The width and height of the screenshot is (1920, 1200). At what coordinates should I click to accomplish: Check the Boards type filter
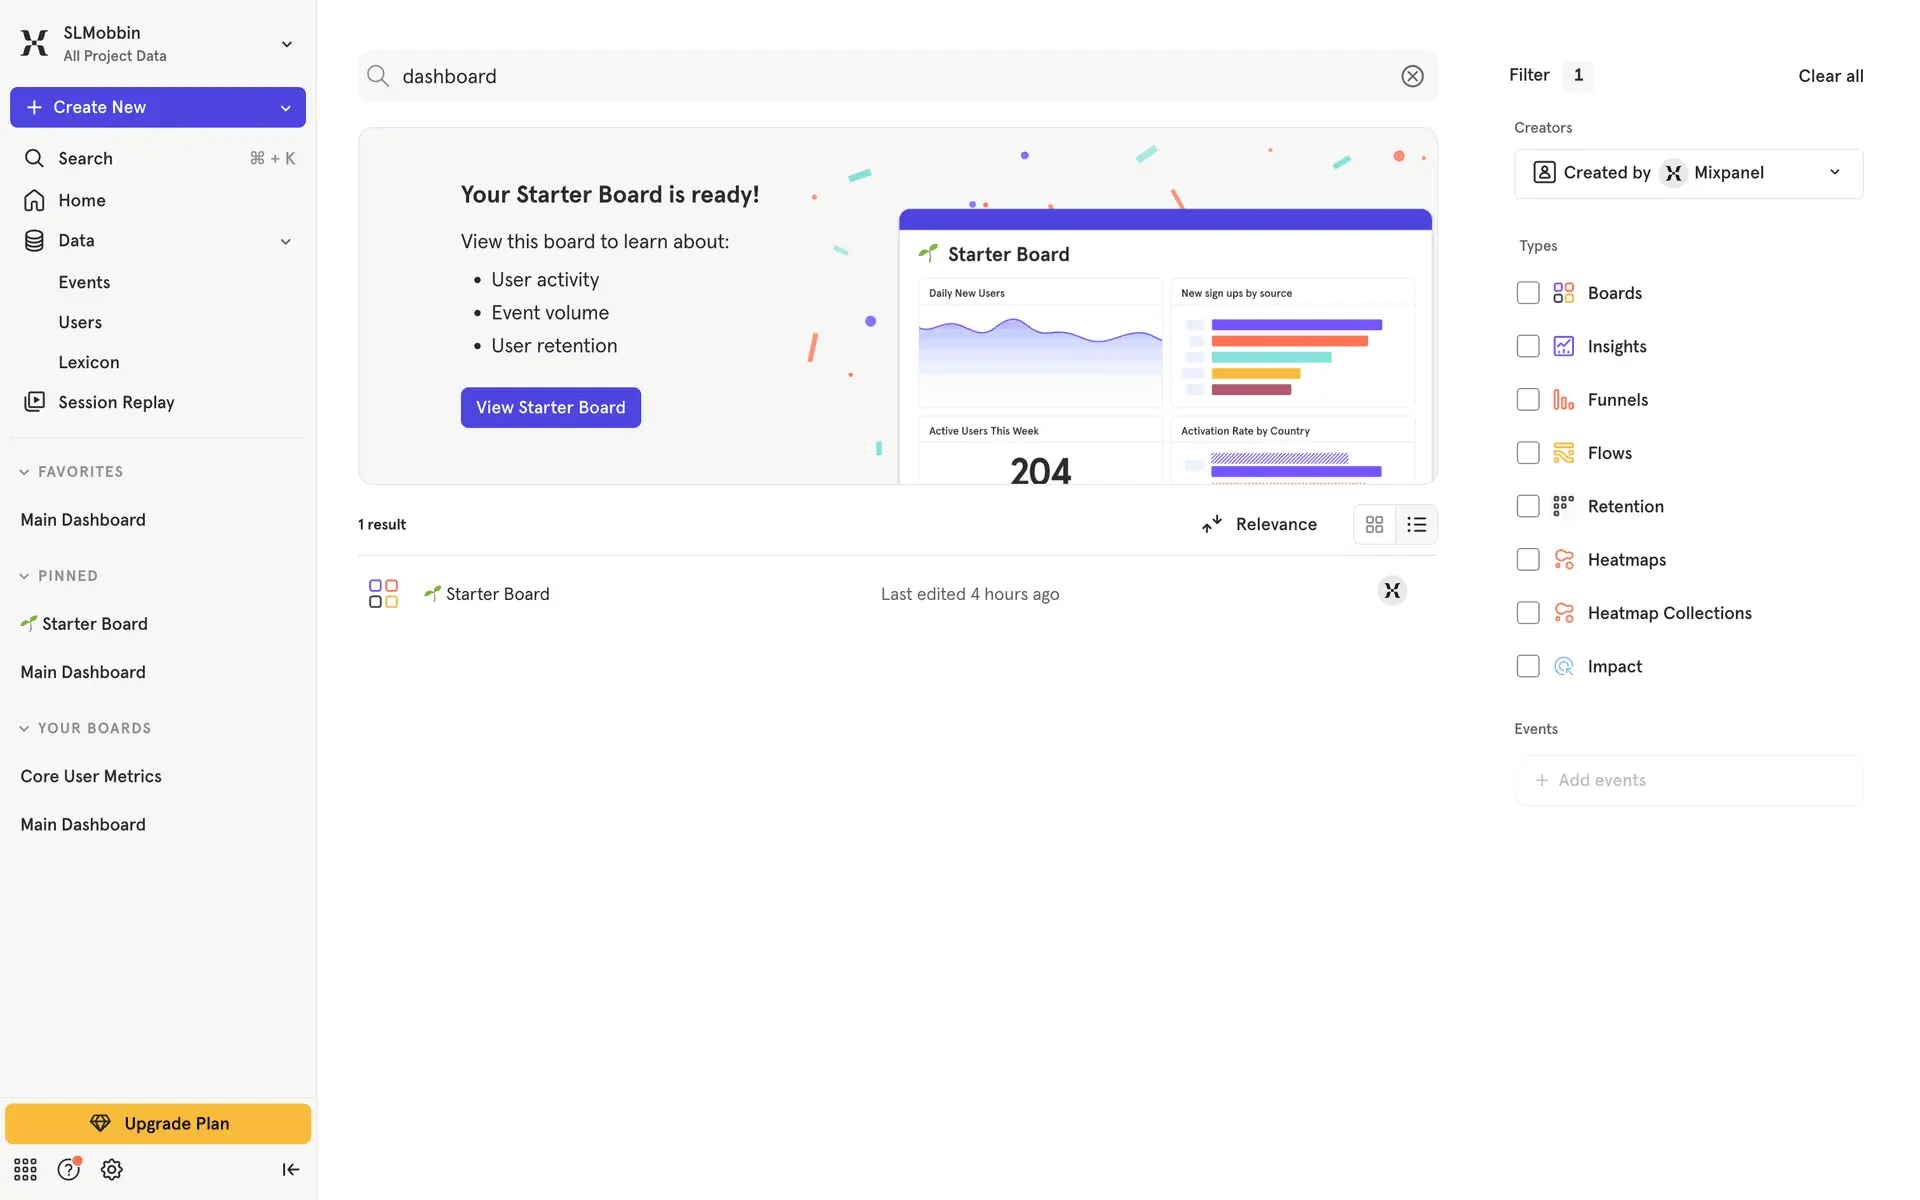click(1527, 293)
